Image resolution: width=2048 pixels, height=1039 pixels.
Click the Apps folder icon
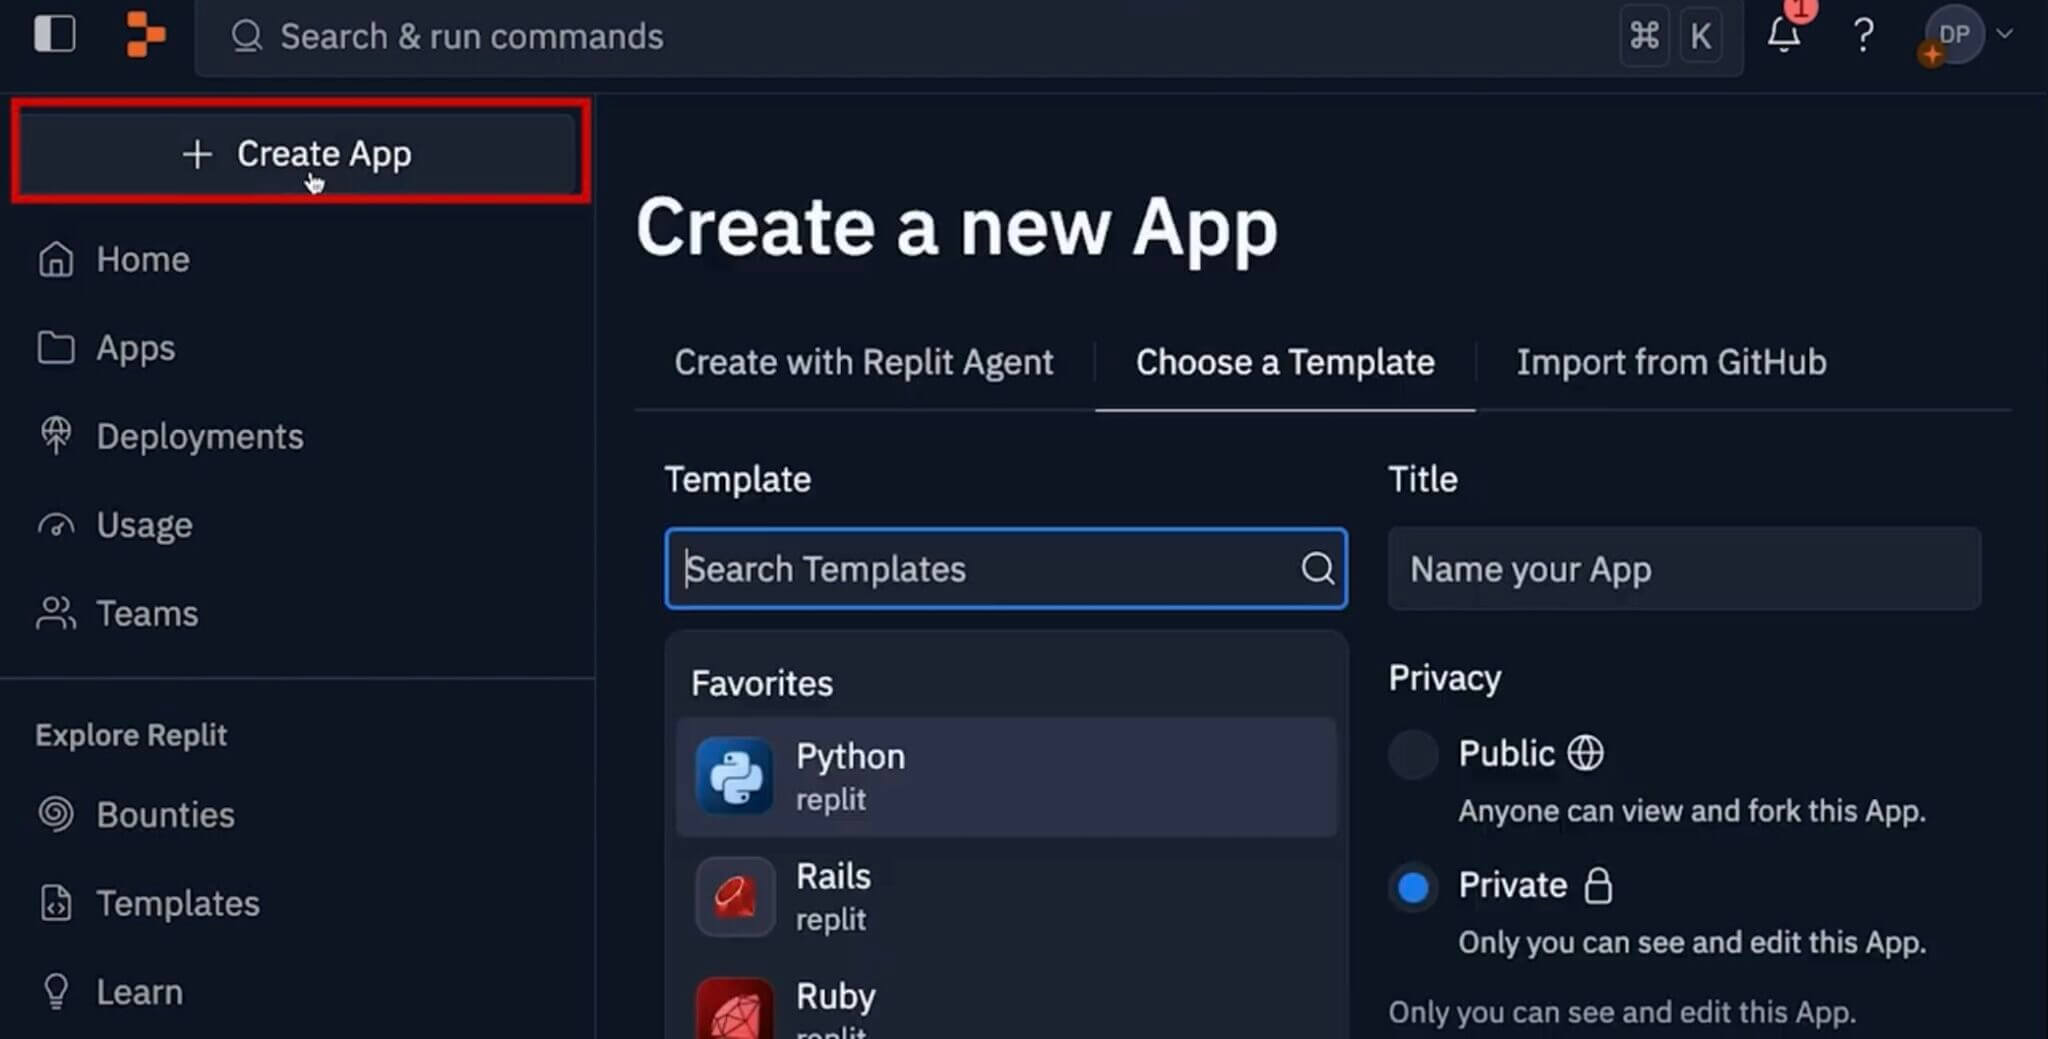point(56,348)
